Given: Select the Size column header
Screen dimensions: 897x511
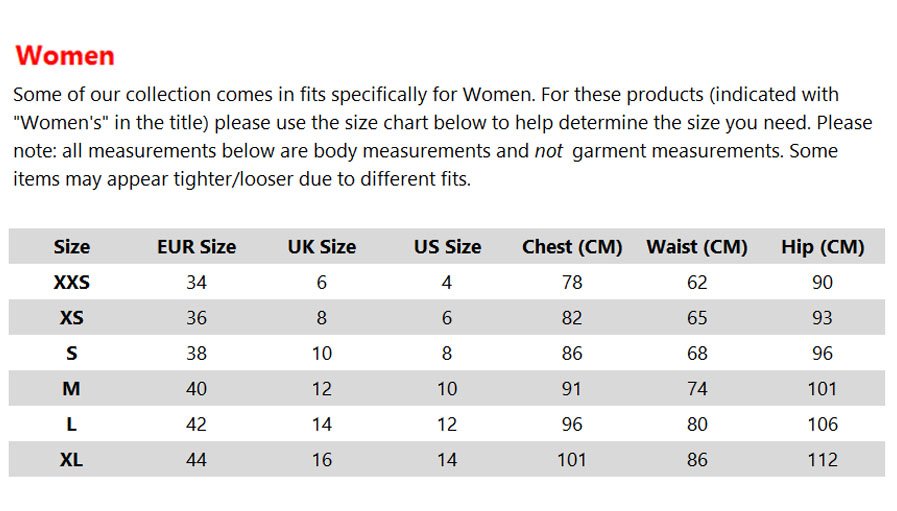Looking at the screenshot, I should [72, 247].
